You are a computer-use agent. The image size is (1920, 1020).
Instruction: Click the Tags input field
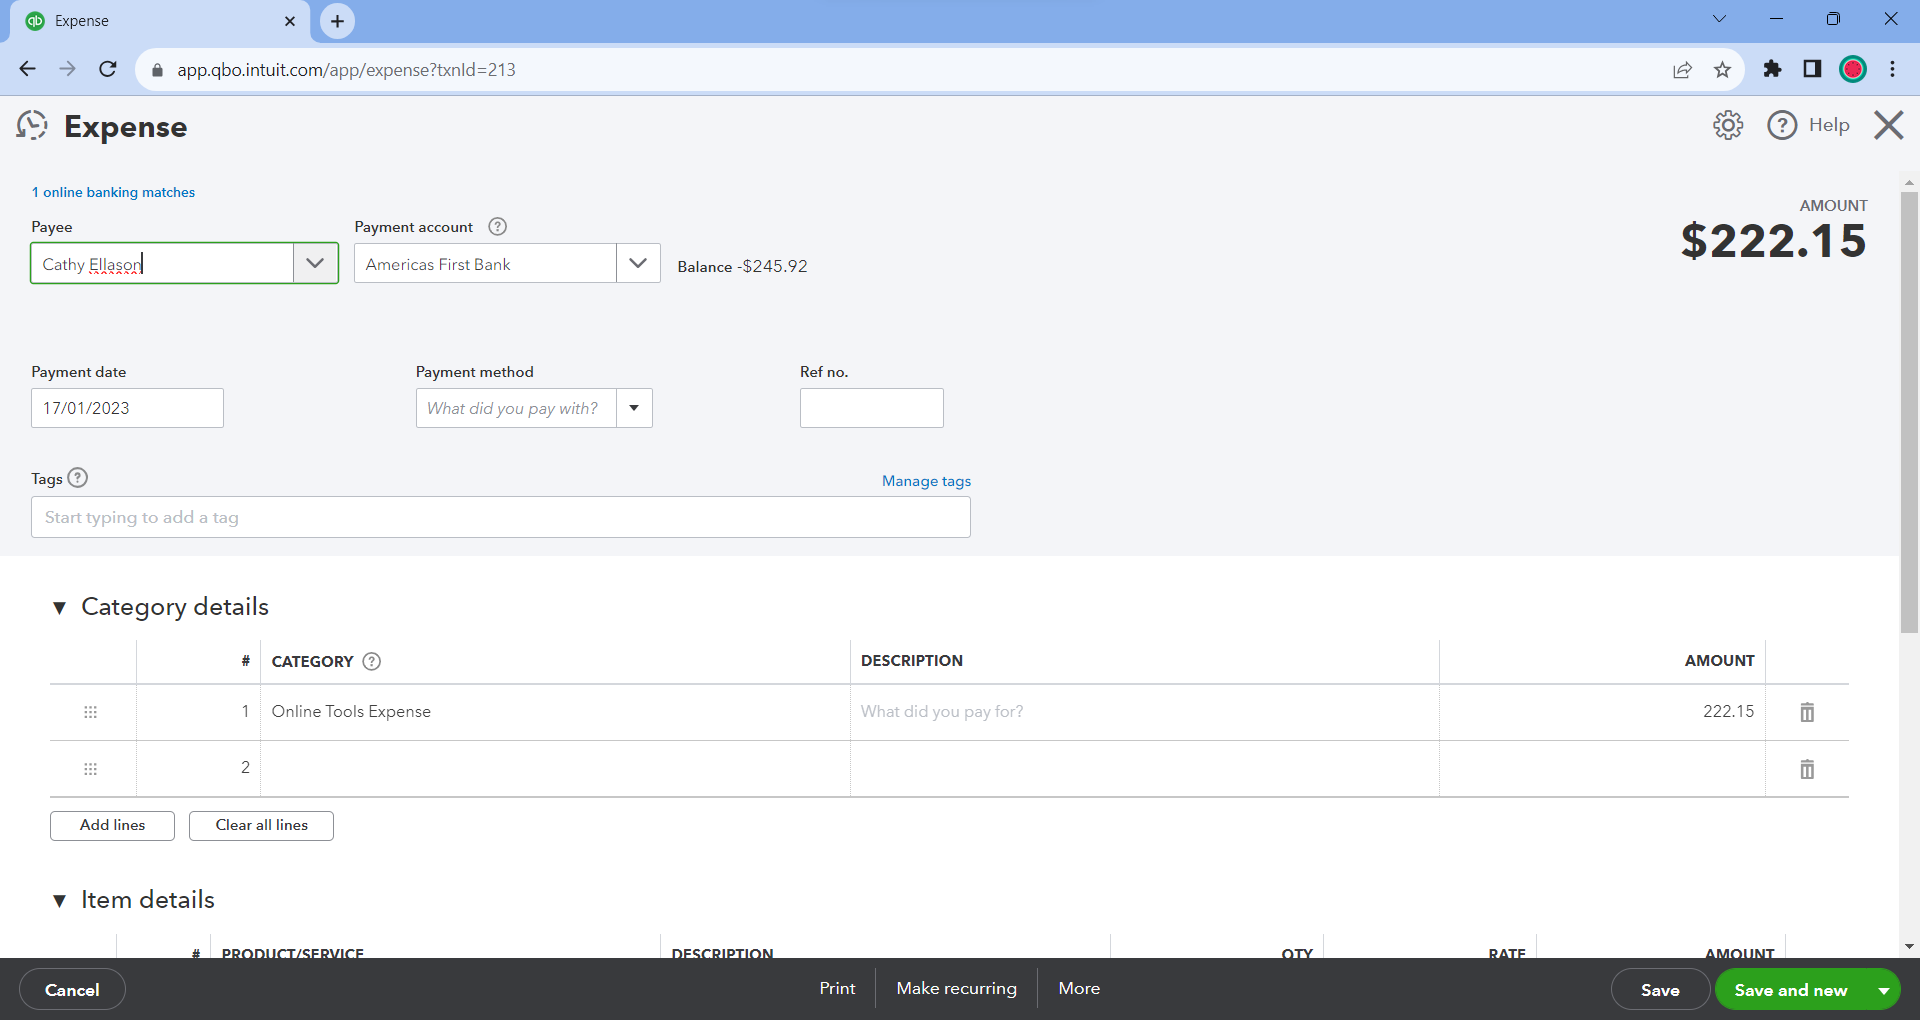pyautogui.click(x=500, y=517)
